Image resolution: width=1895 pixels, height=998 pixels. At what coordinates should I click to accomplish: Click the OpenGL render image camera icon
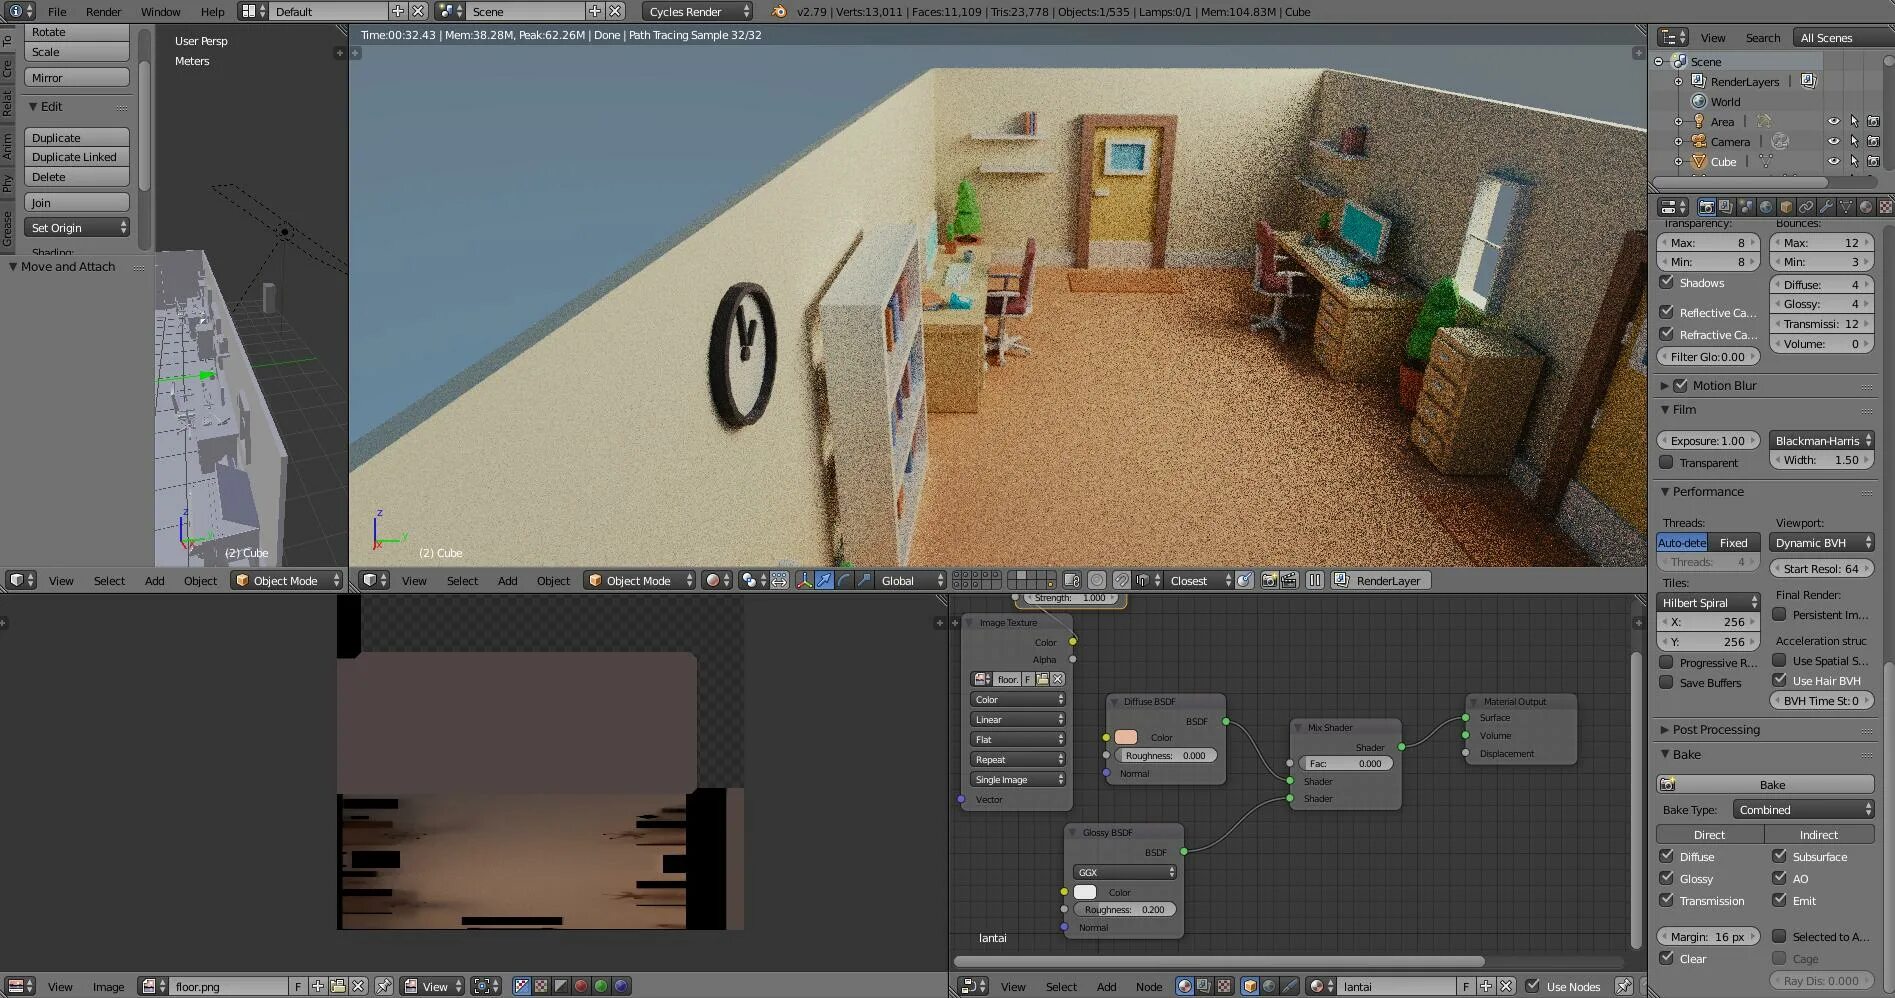pyautogui.click(x=1269, y=580)
